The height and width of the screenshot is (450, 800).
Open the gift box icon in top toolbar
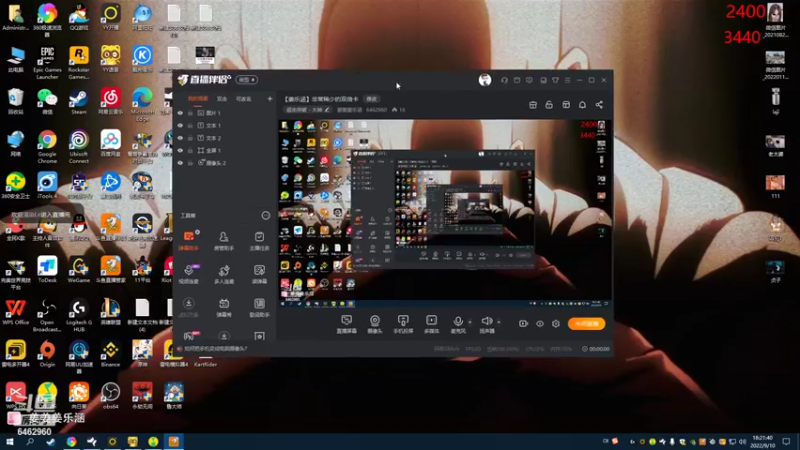pyautogui.click(x=533, y=105)
